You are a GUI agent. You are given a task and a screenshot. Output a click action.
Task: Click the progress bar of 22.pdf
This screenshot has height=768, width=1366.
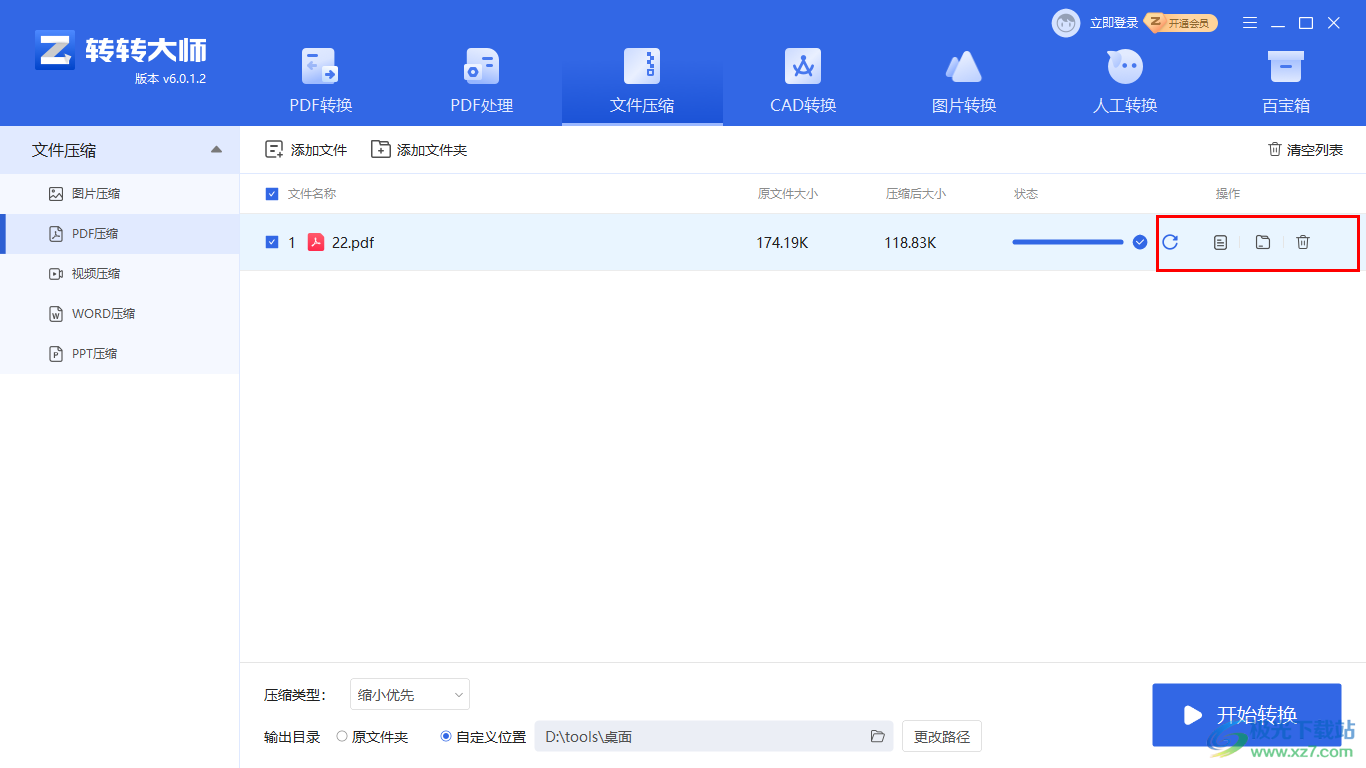coord(1068,242)
